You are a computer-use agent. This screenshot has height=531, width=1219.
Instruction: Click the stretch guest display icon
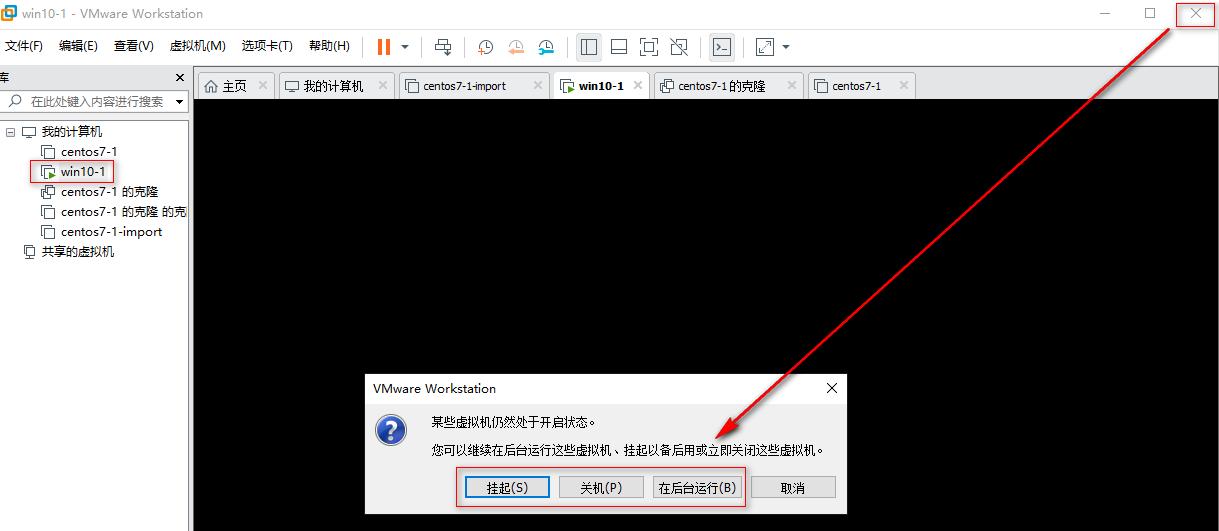click(765, 46)
